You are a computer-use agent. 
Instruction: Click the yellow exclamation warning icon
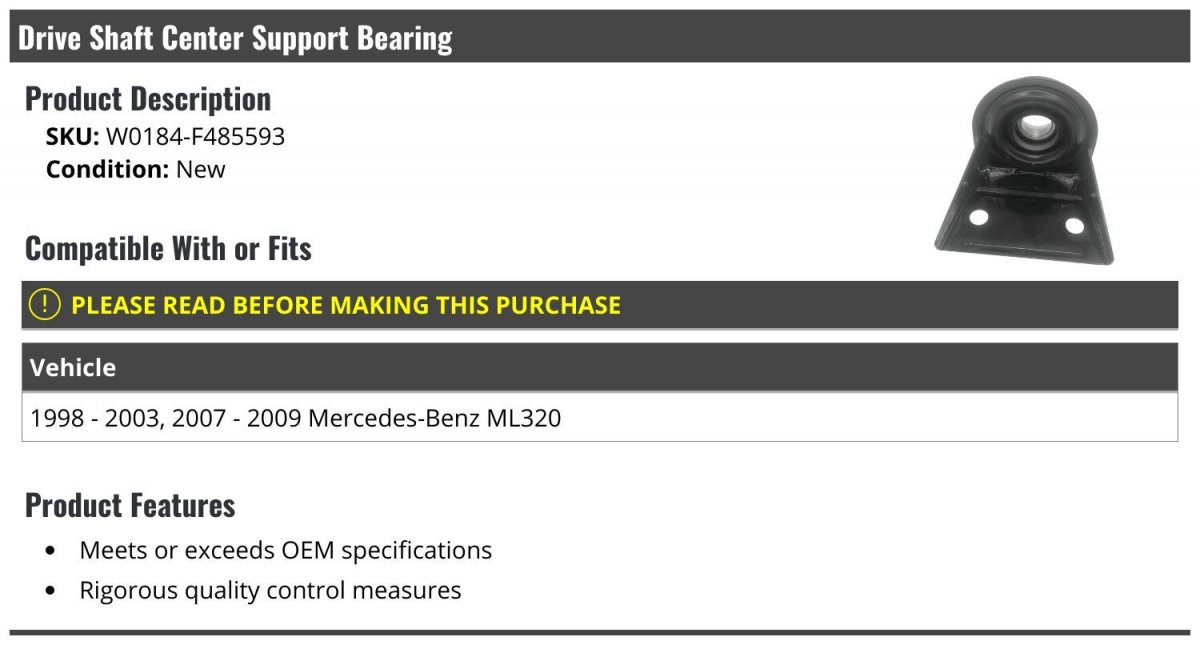point(44,305)
